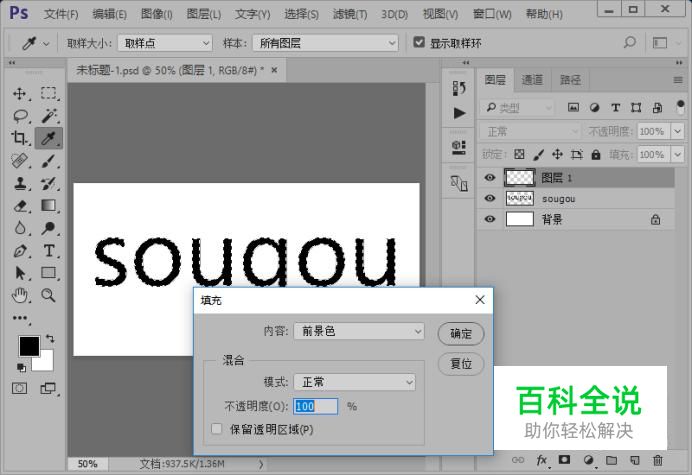
Task: Select the Brush tool
Action: tap(49, 161)
